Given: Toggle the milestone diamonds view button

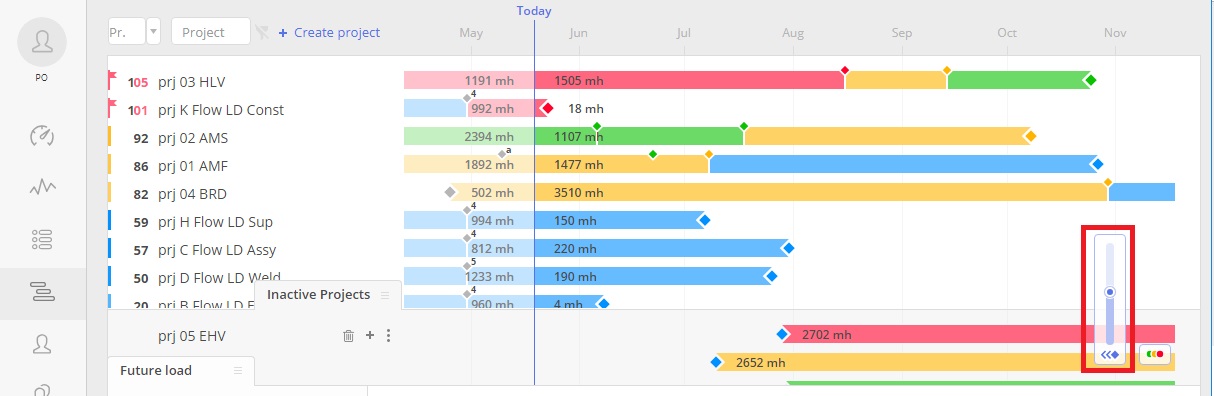Looking at the screenshot, I should pyautogui.click(x=1109, y=354).
